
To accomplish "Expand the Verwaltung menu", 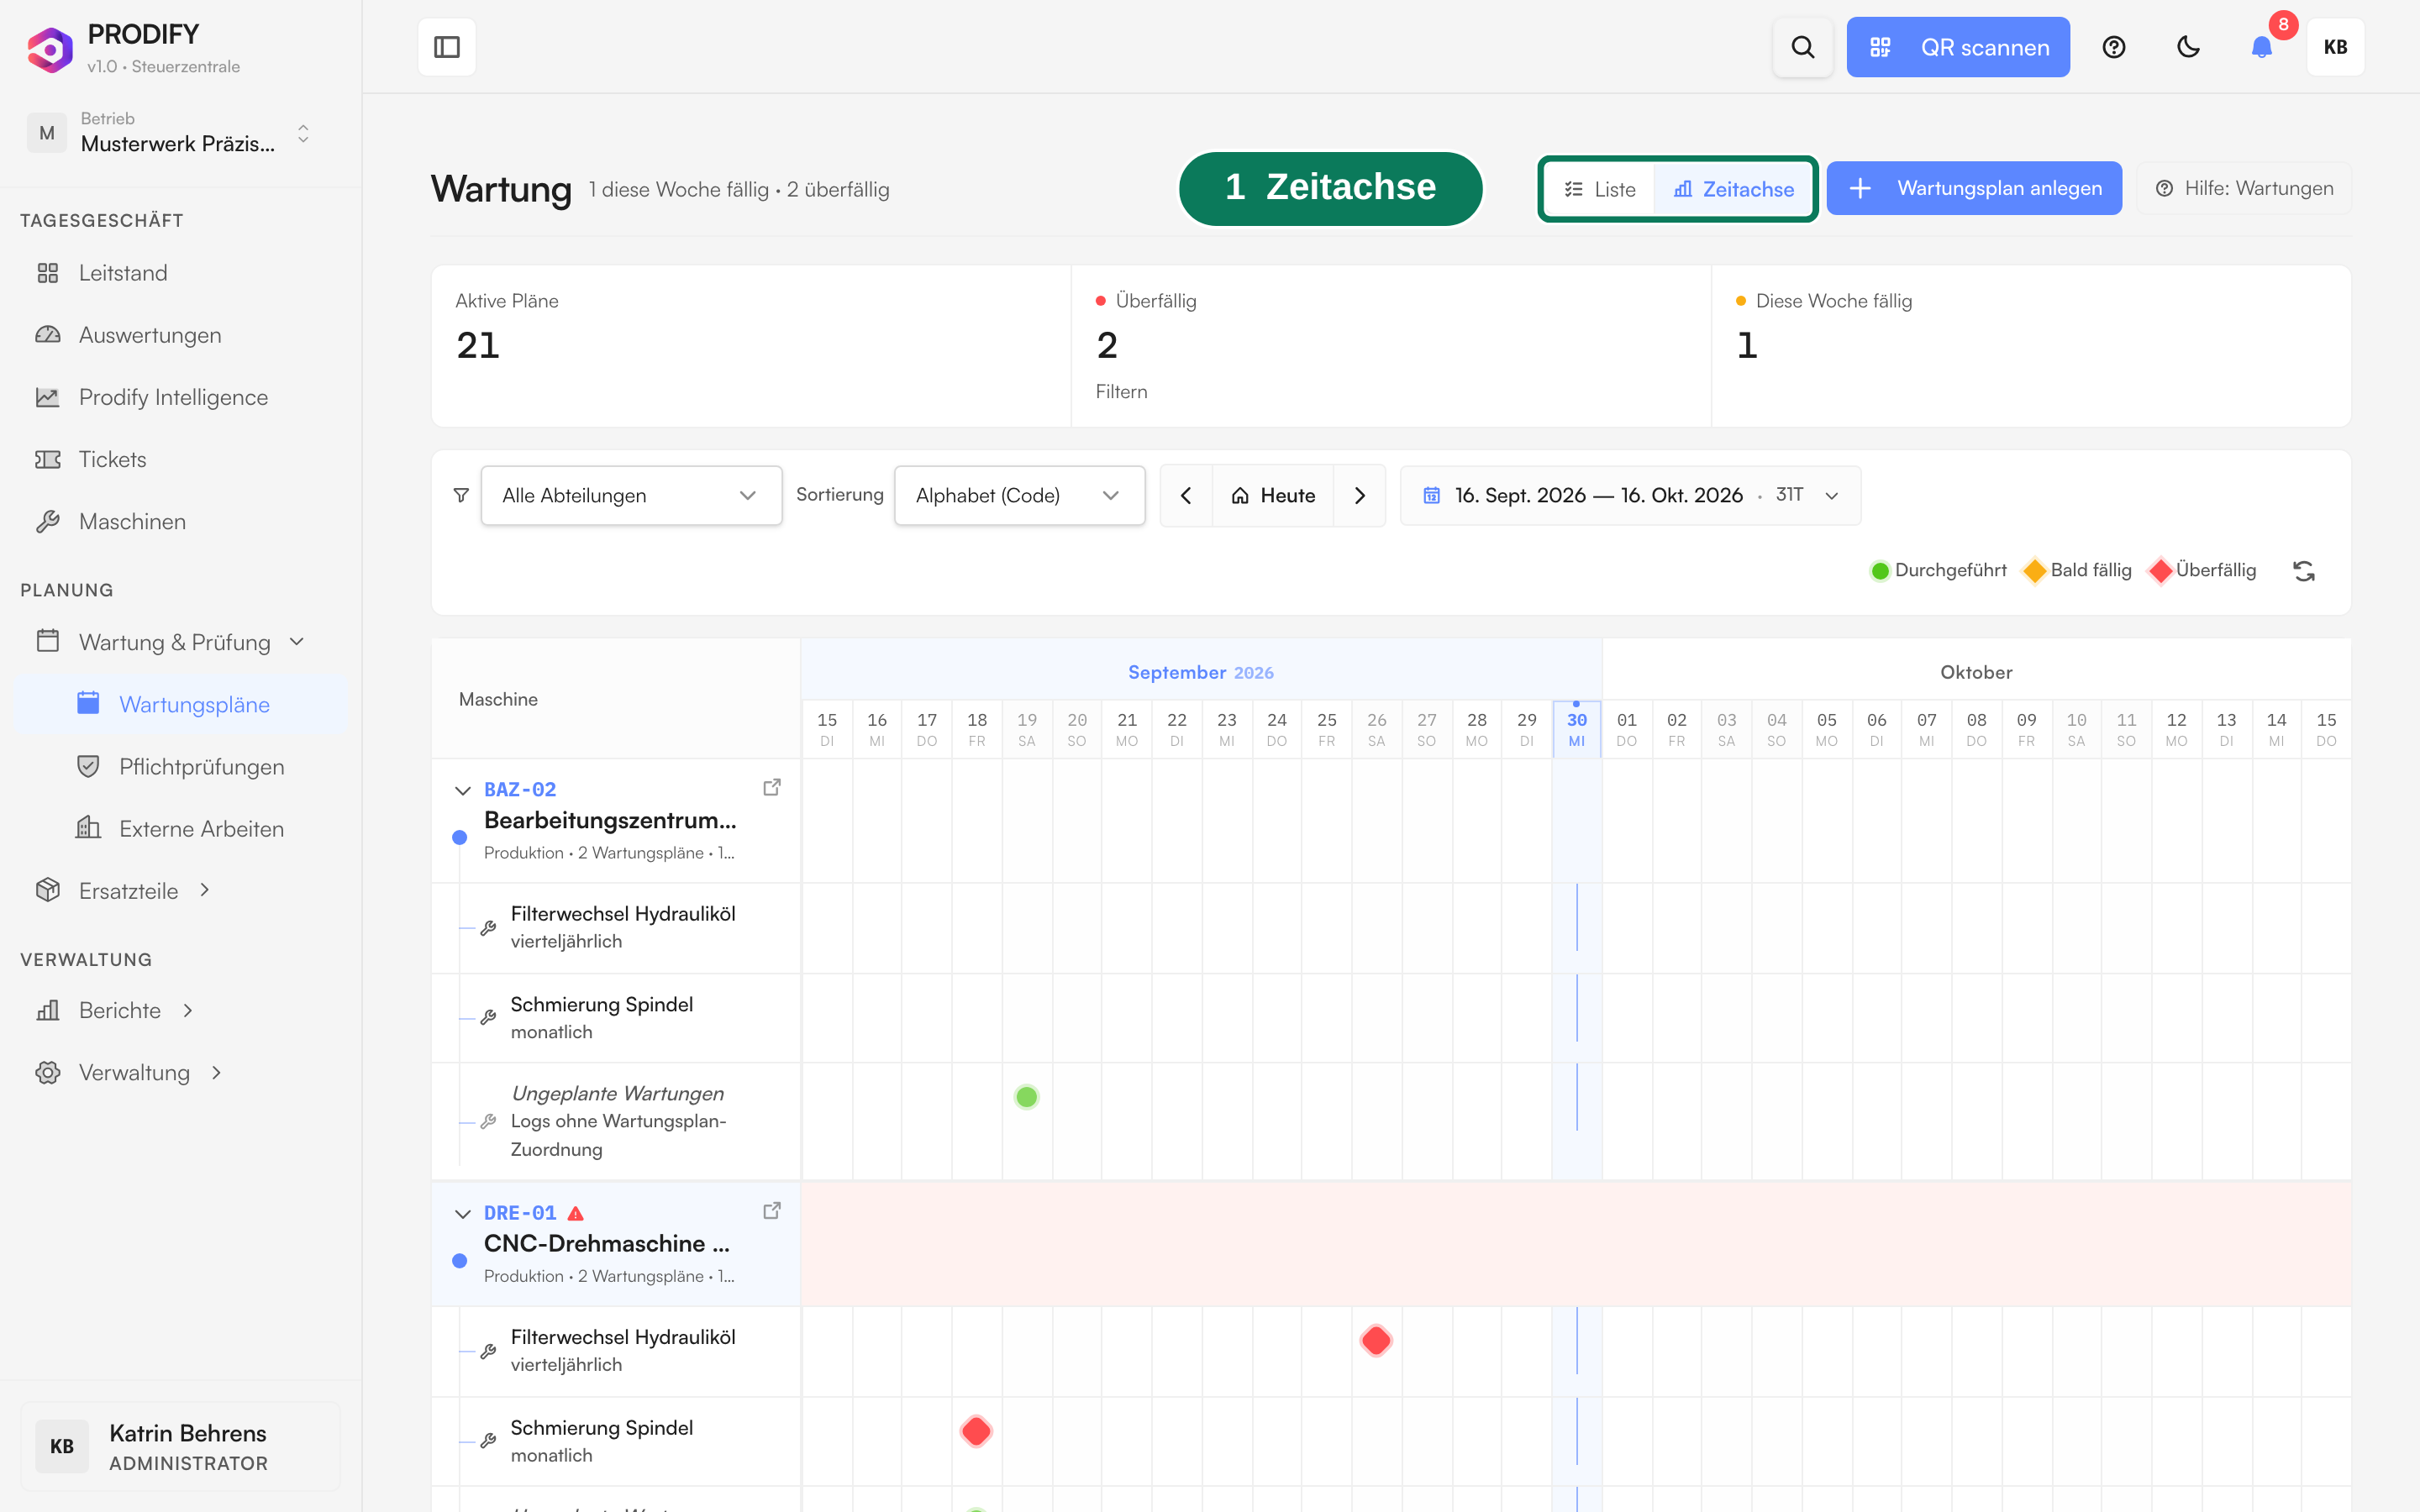I will pos(181,1072).
